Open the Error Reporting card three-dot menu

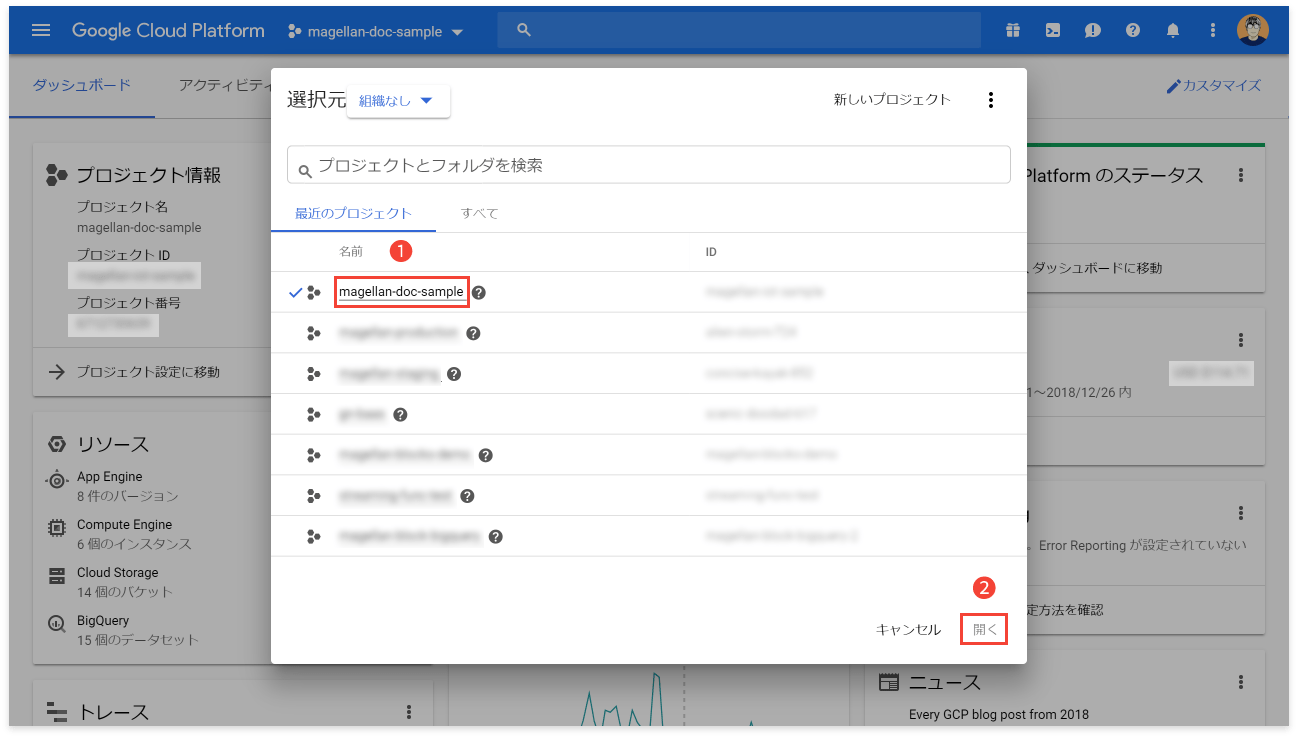point(1241,513)
